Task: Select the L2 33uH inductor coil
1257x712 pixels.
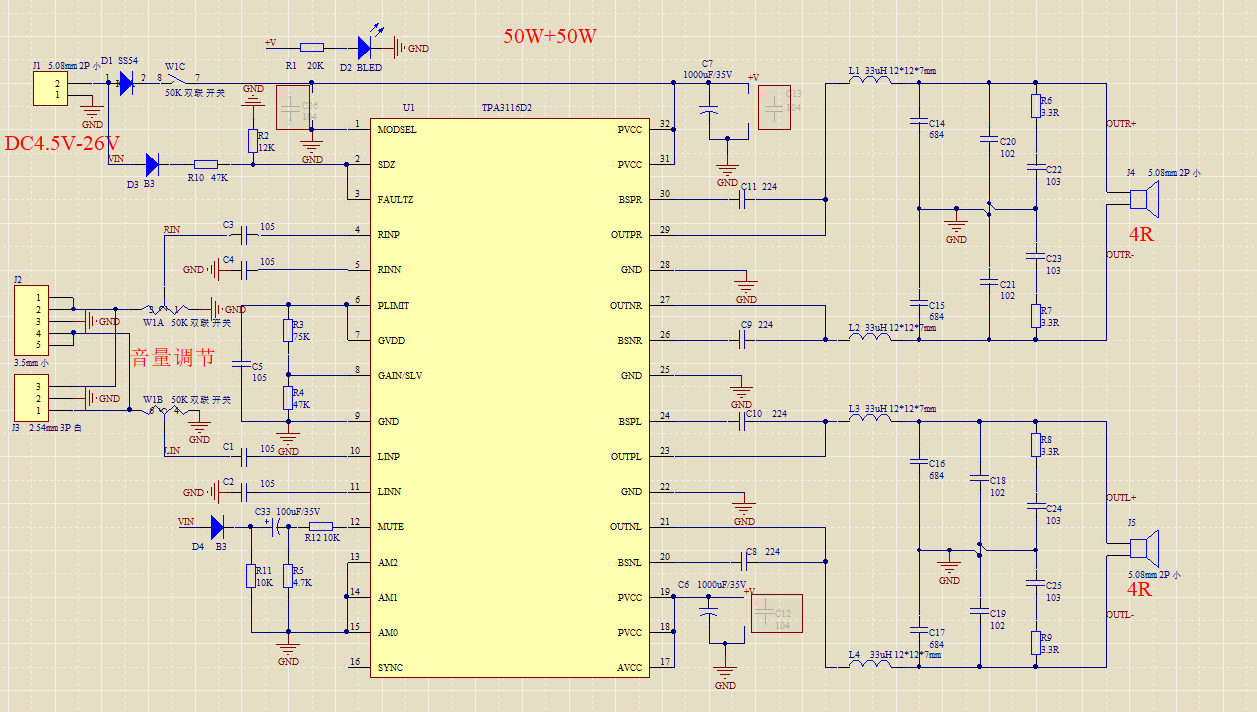Action: 870,338
